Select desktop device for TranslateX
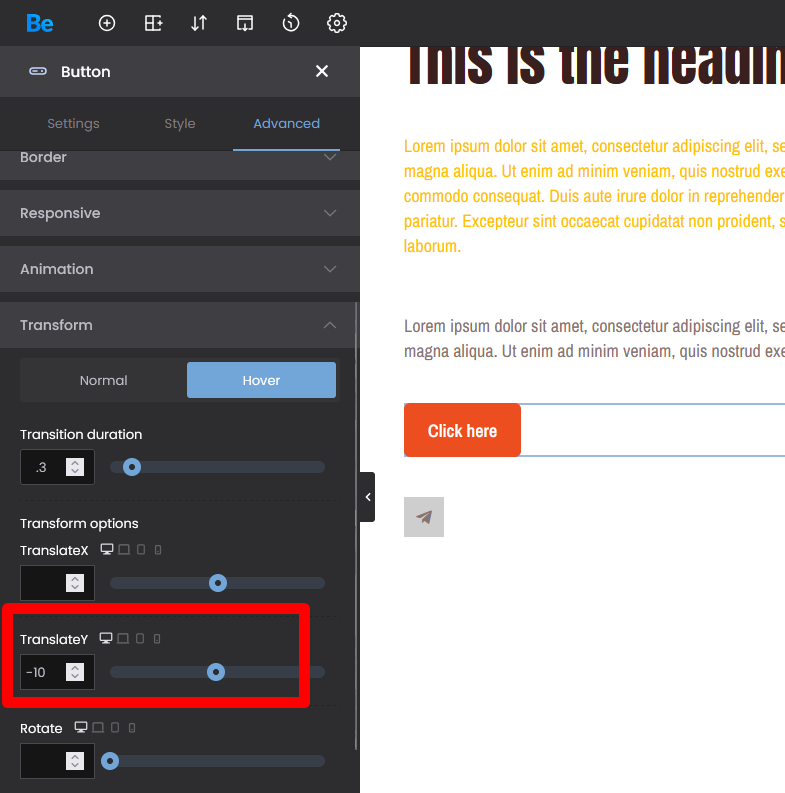This screenshot has width=785, height=793. (106, 550)
